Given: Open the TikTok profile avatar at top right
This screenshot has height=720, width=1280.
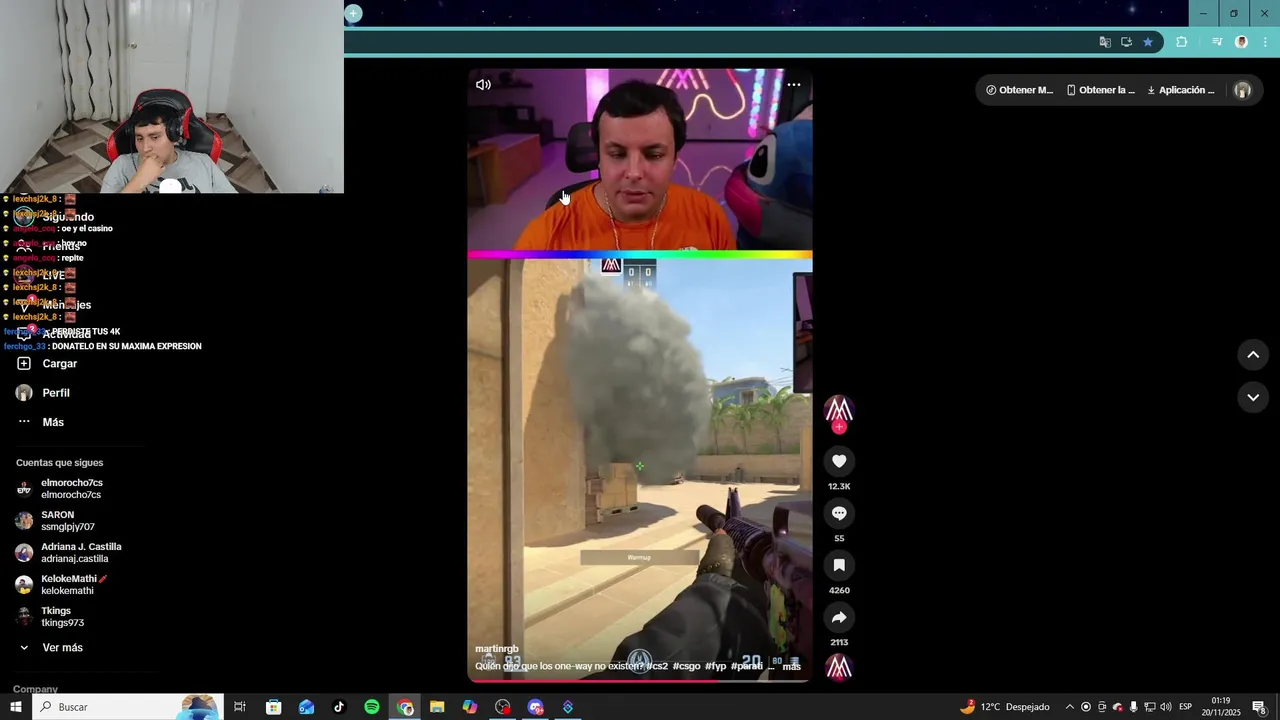Looking at the screenshot, I should [x=1242, y=90].
